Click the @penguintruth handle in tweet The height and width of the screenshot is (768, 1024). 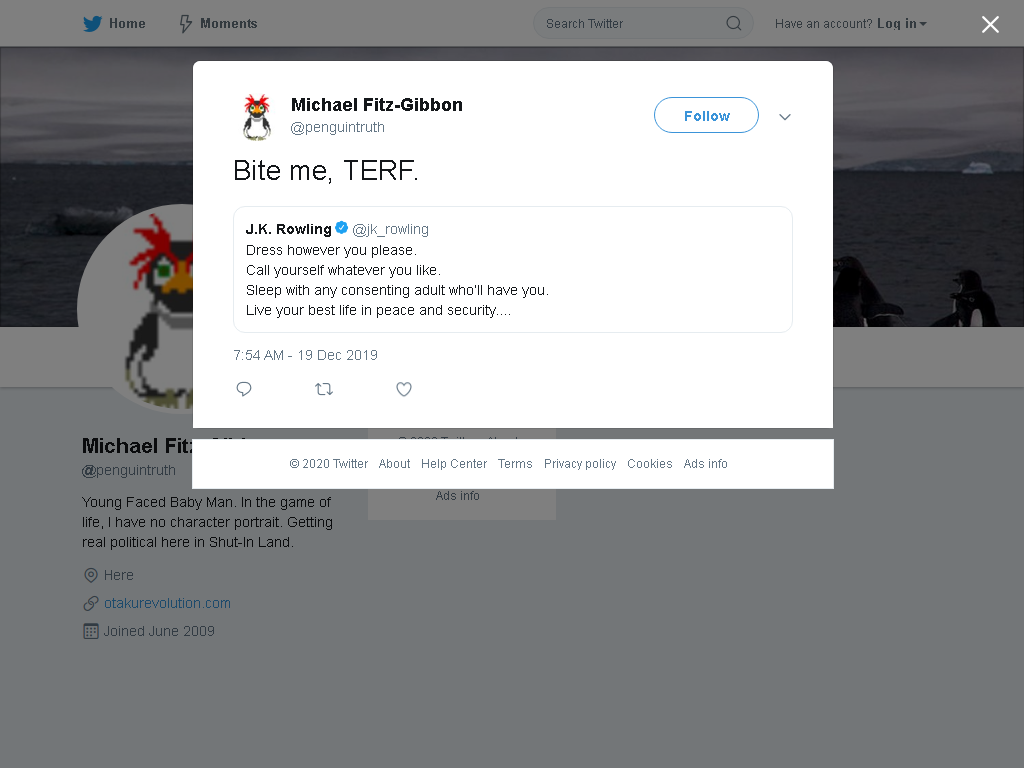click(338, 127)
